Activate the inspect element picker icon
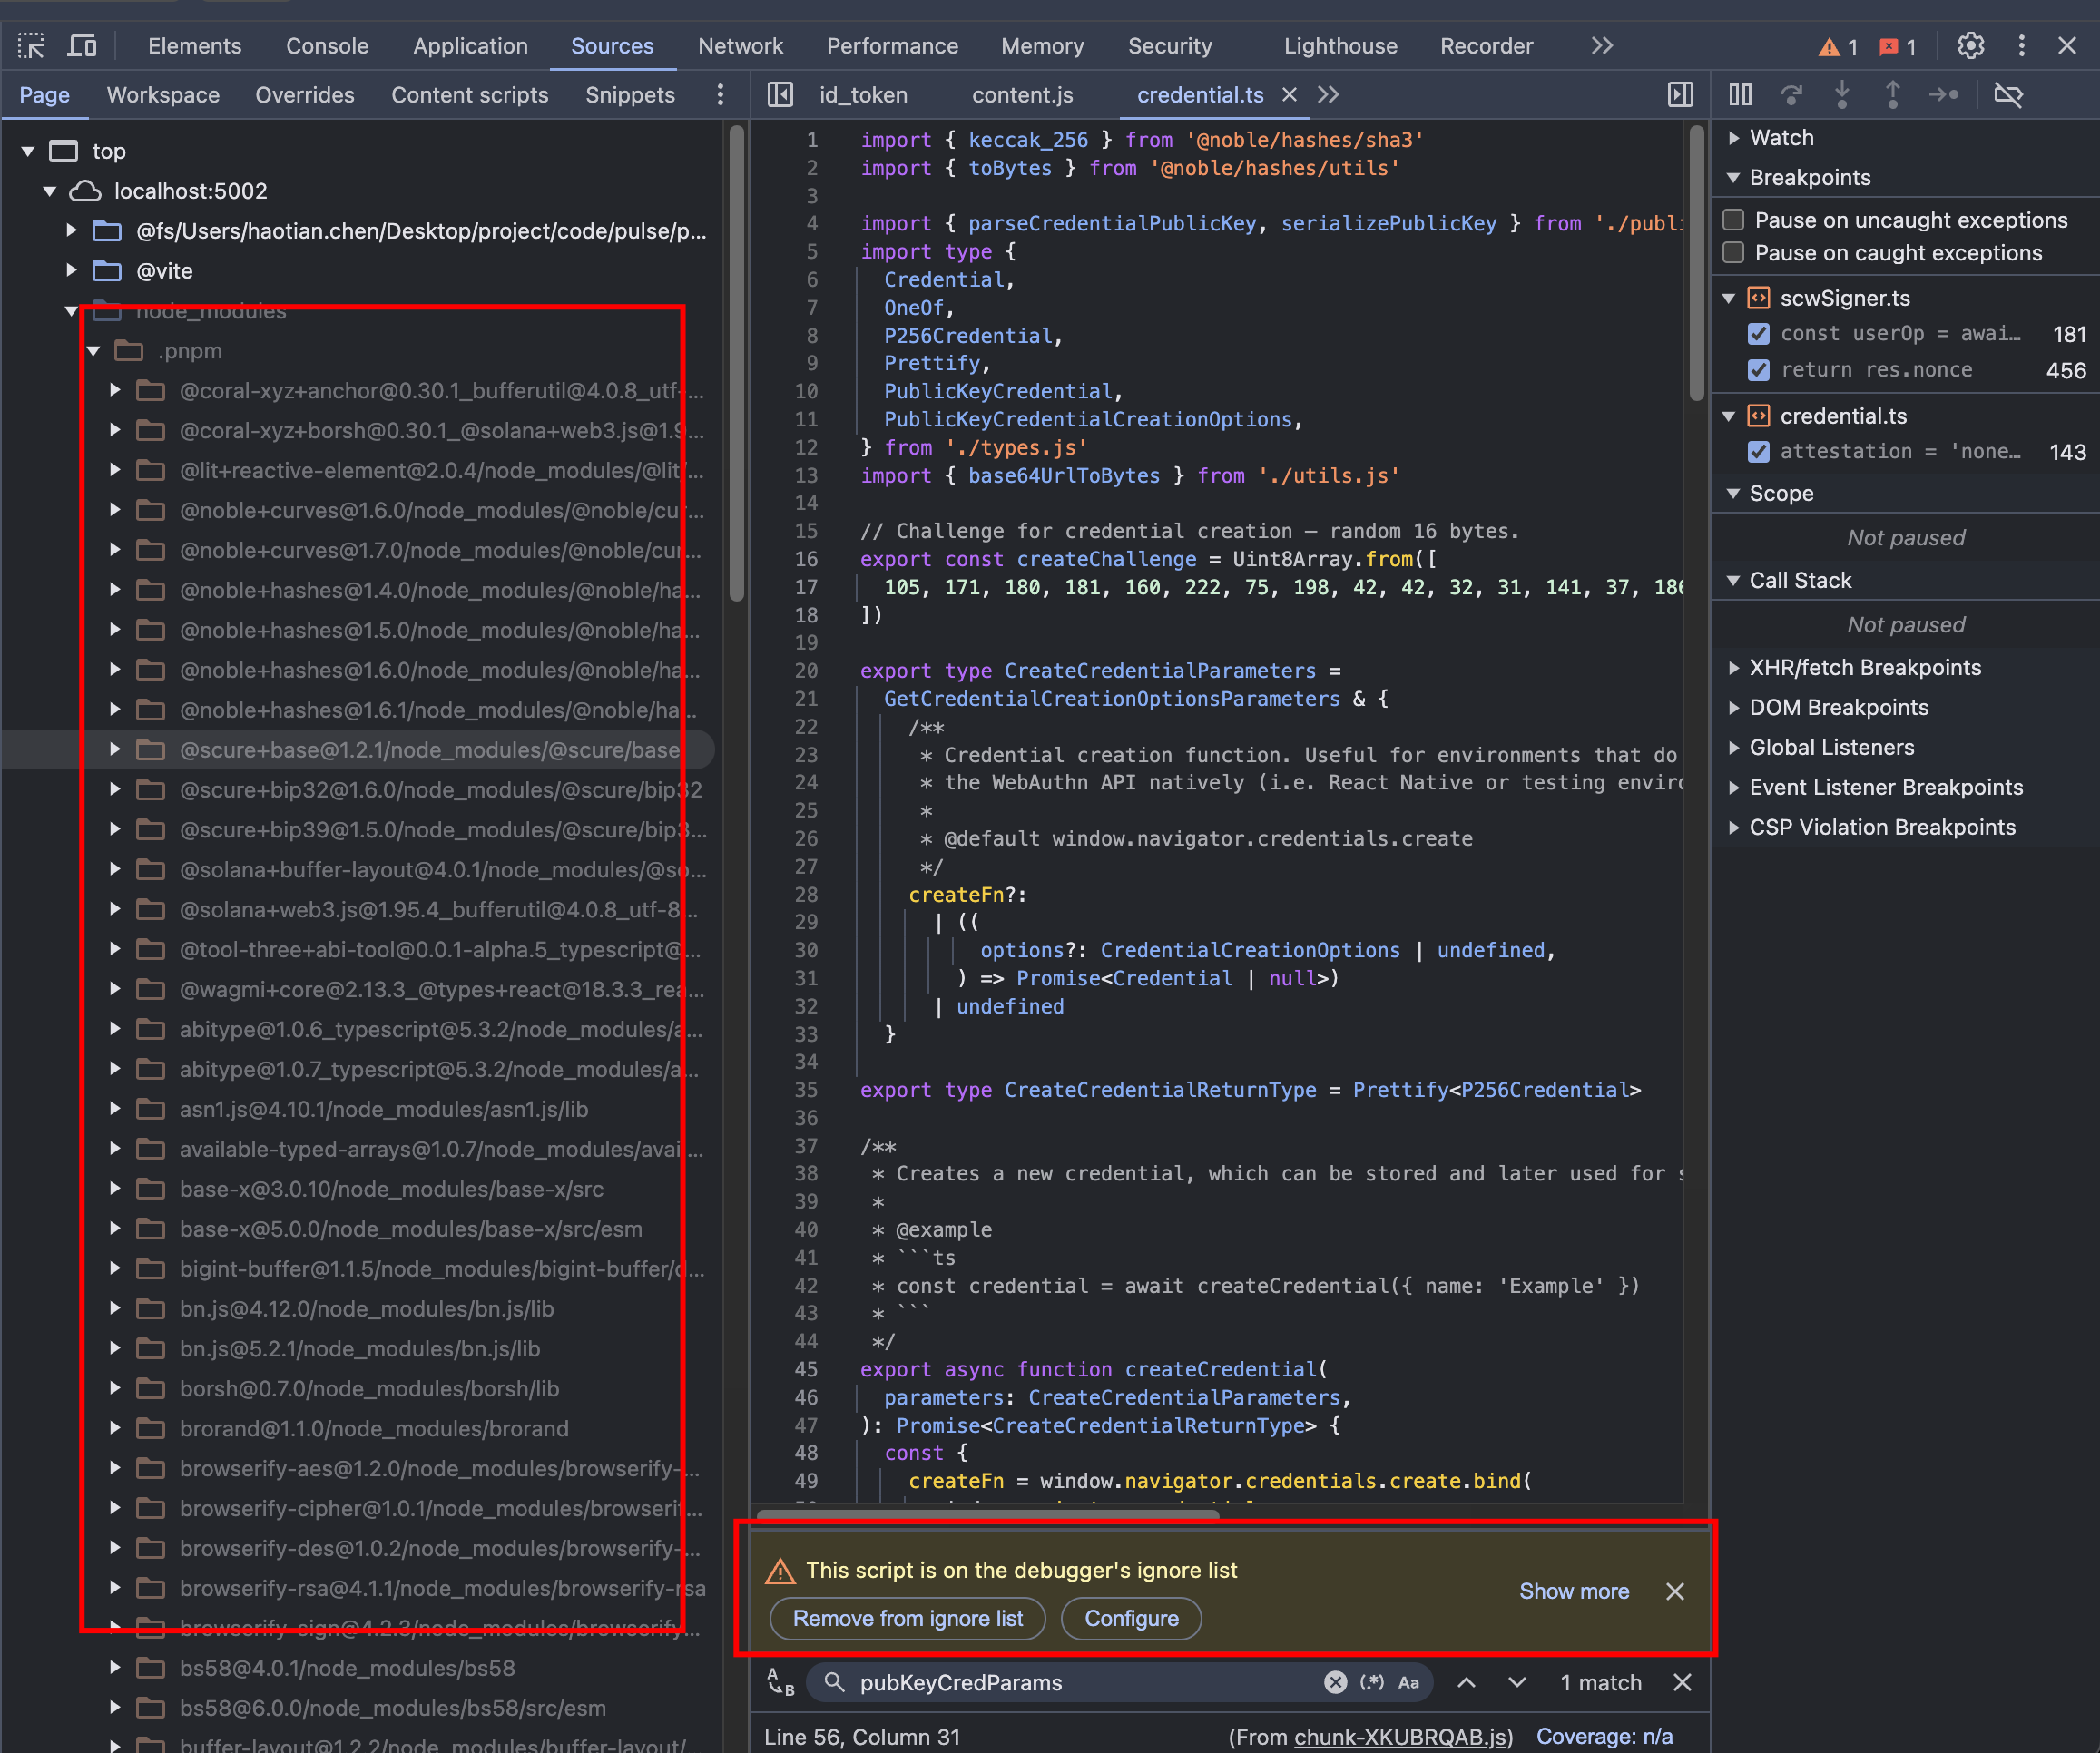The height and width of the screenshot is (1753, 2100). (x=31, y=46)
